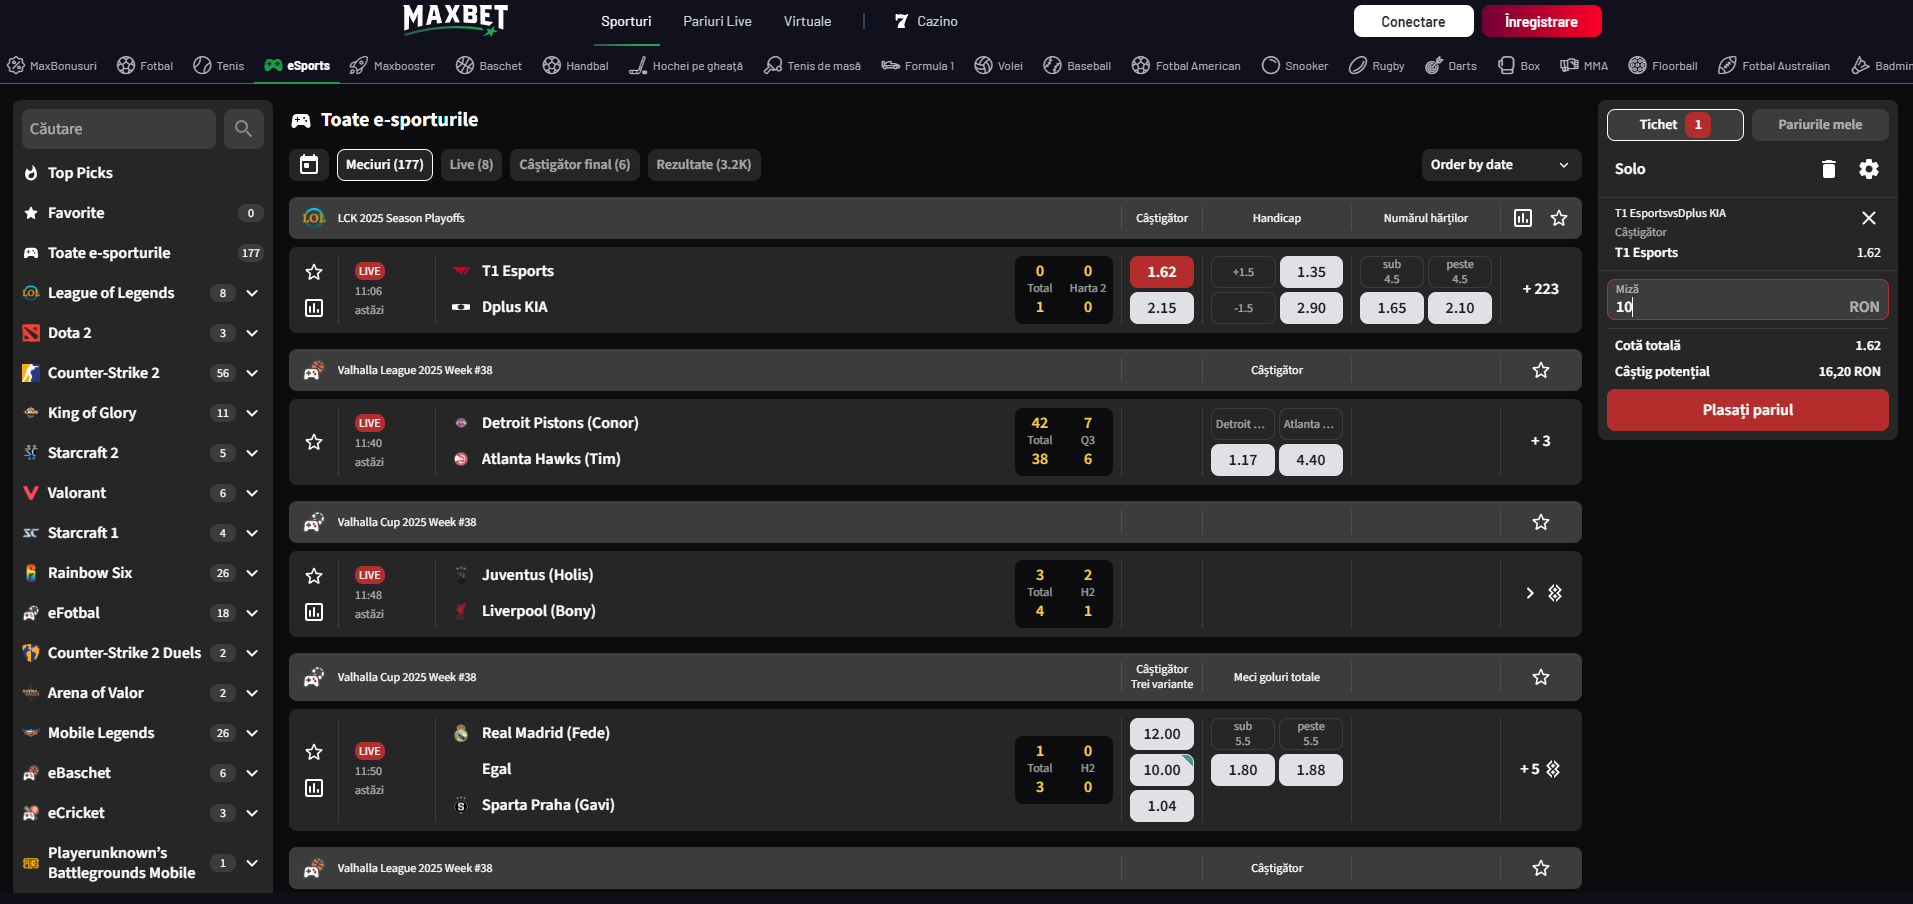Screen dimensions: 1913x904
Task: Open statistics for Juventus vs Liverpool
Action: point(314,612)
